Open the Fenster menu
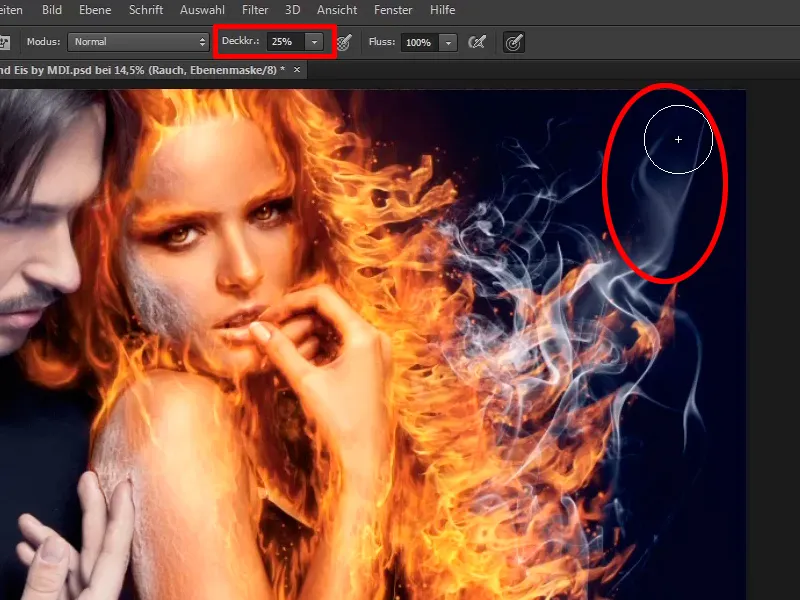This screenshot has width=800, height=600. click(x=393, y=10)
